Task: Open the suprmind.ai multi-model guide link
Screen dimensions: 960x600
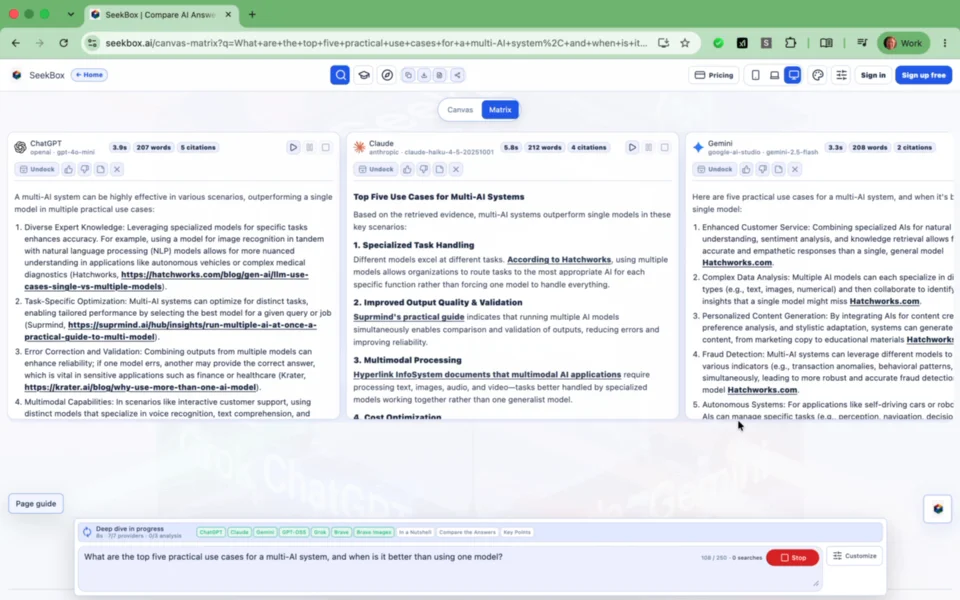Action: click(x=171, y=331)
